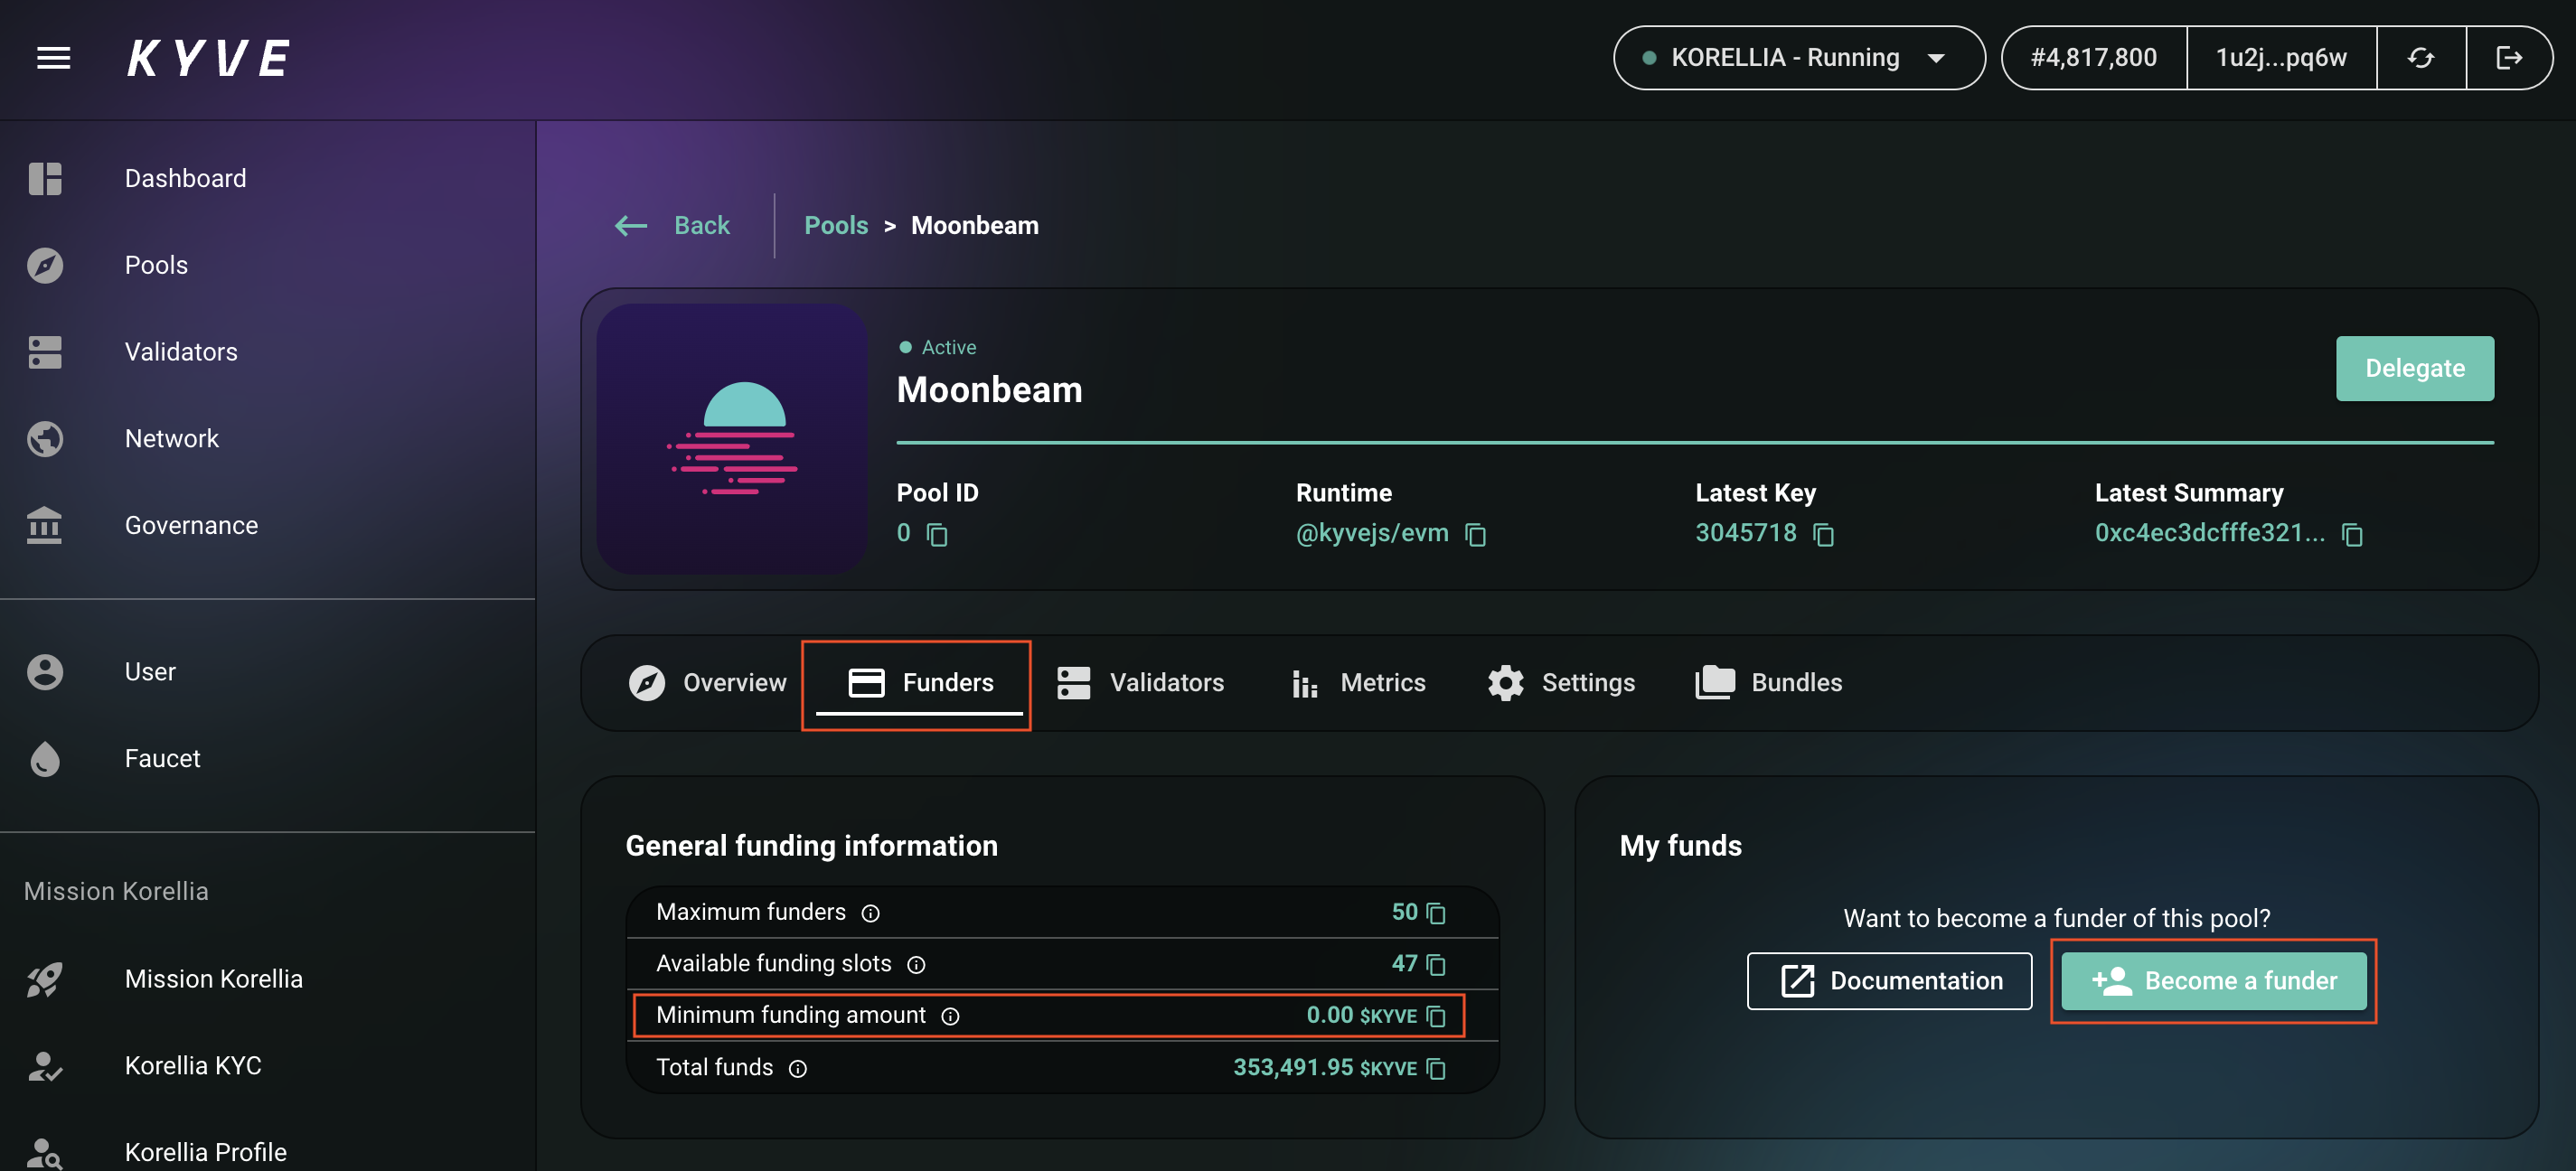The width and height of the screenshot is (2576, 1171).
Task: Copy the Latest Summary hash
Action: coord(2352,535)
